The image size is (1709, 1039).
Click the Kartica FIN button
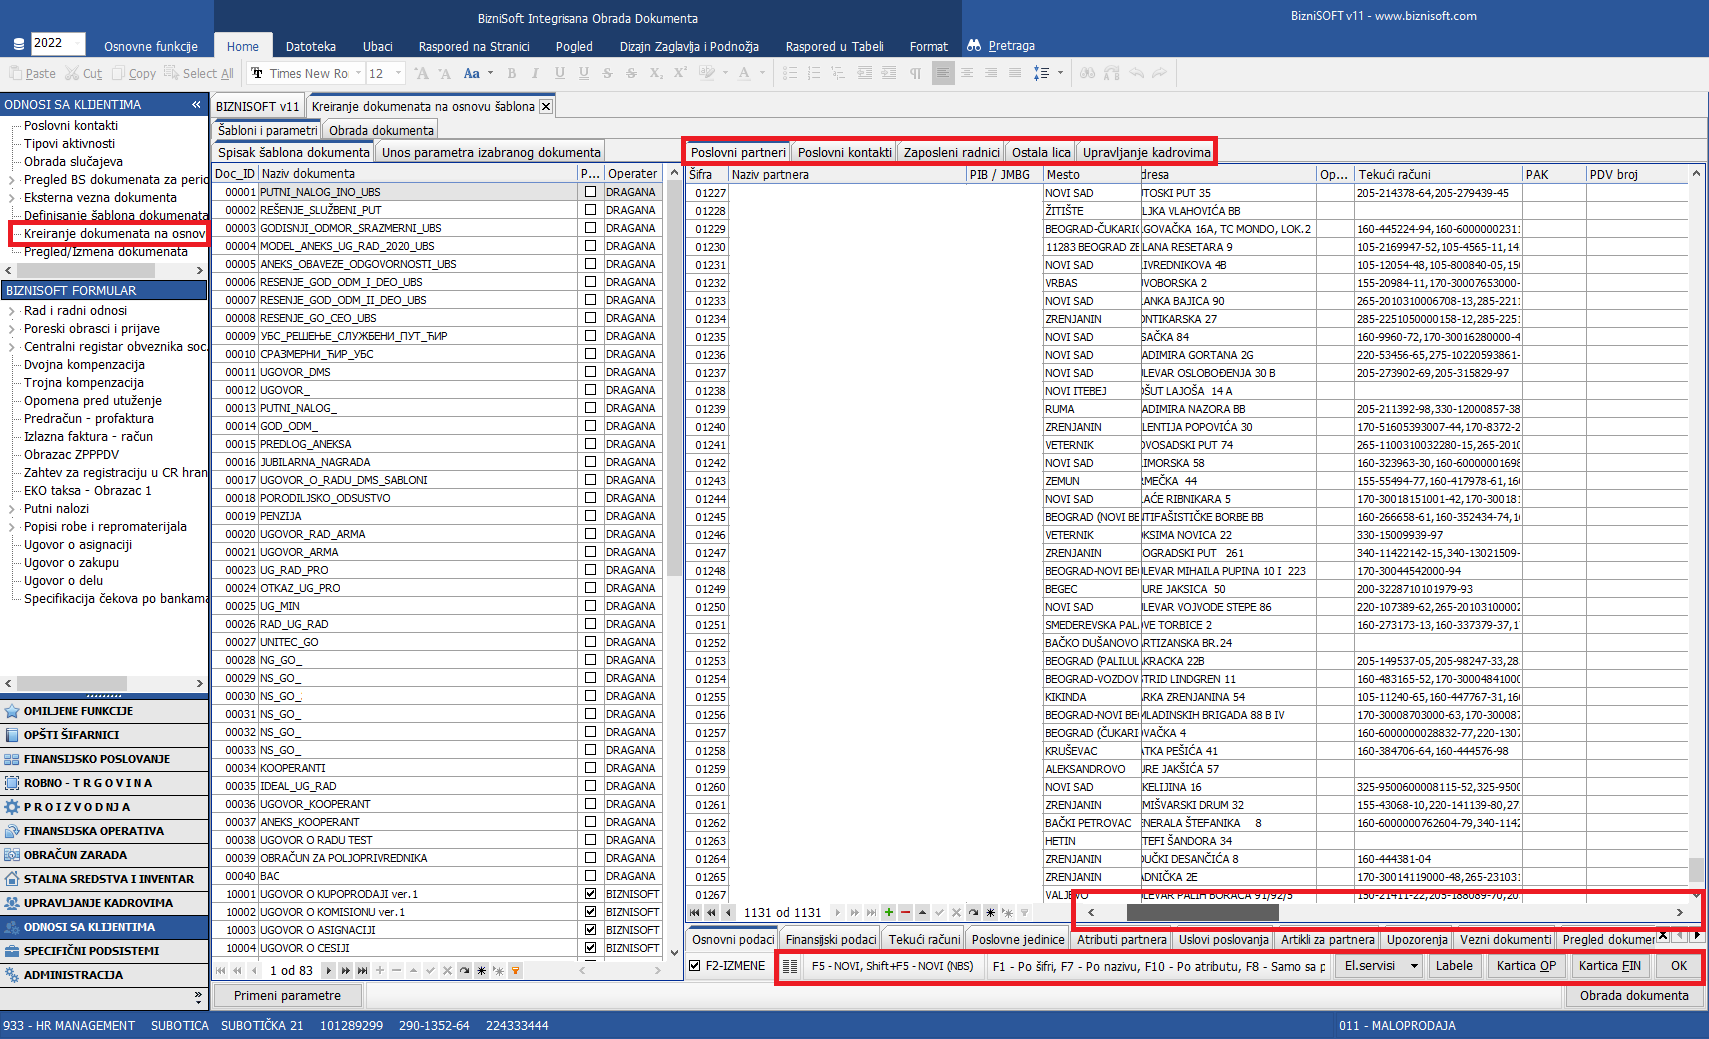pyautogui.click(x=1609, y=966)
